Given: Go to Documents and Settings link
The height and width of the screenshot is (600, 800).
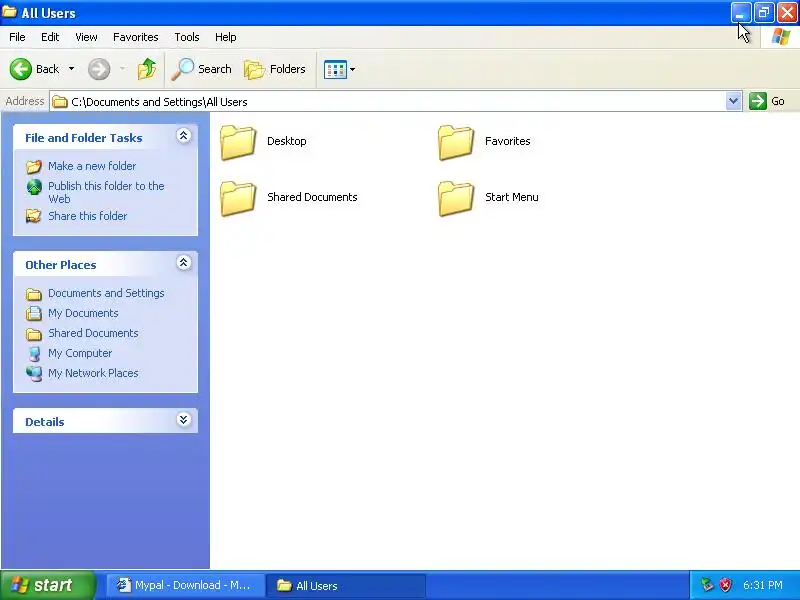Looking at the screenshot, I should pos(106,293).
